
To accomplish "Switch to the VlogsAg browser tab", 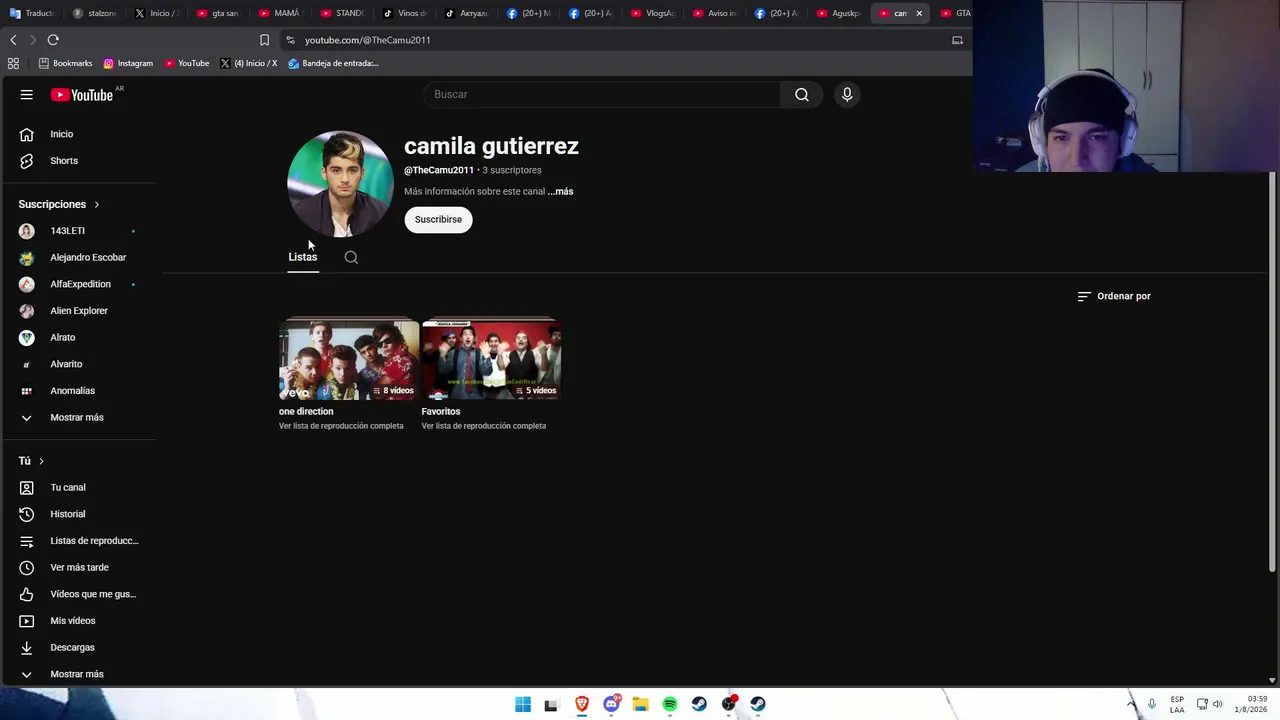I will pyautogui.click(x=653, y=13).
